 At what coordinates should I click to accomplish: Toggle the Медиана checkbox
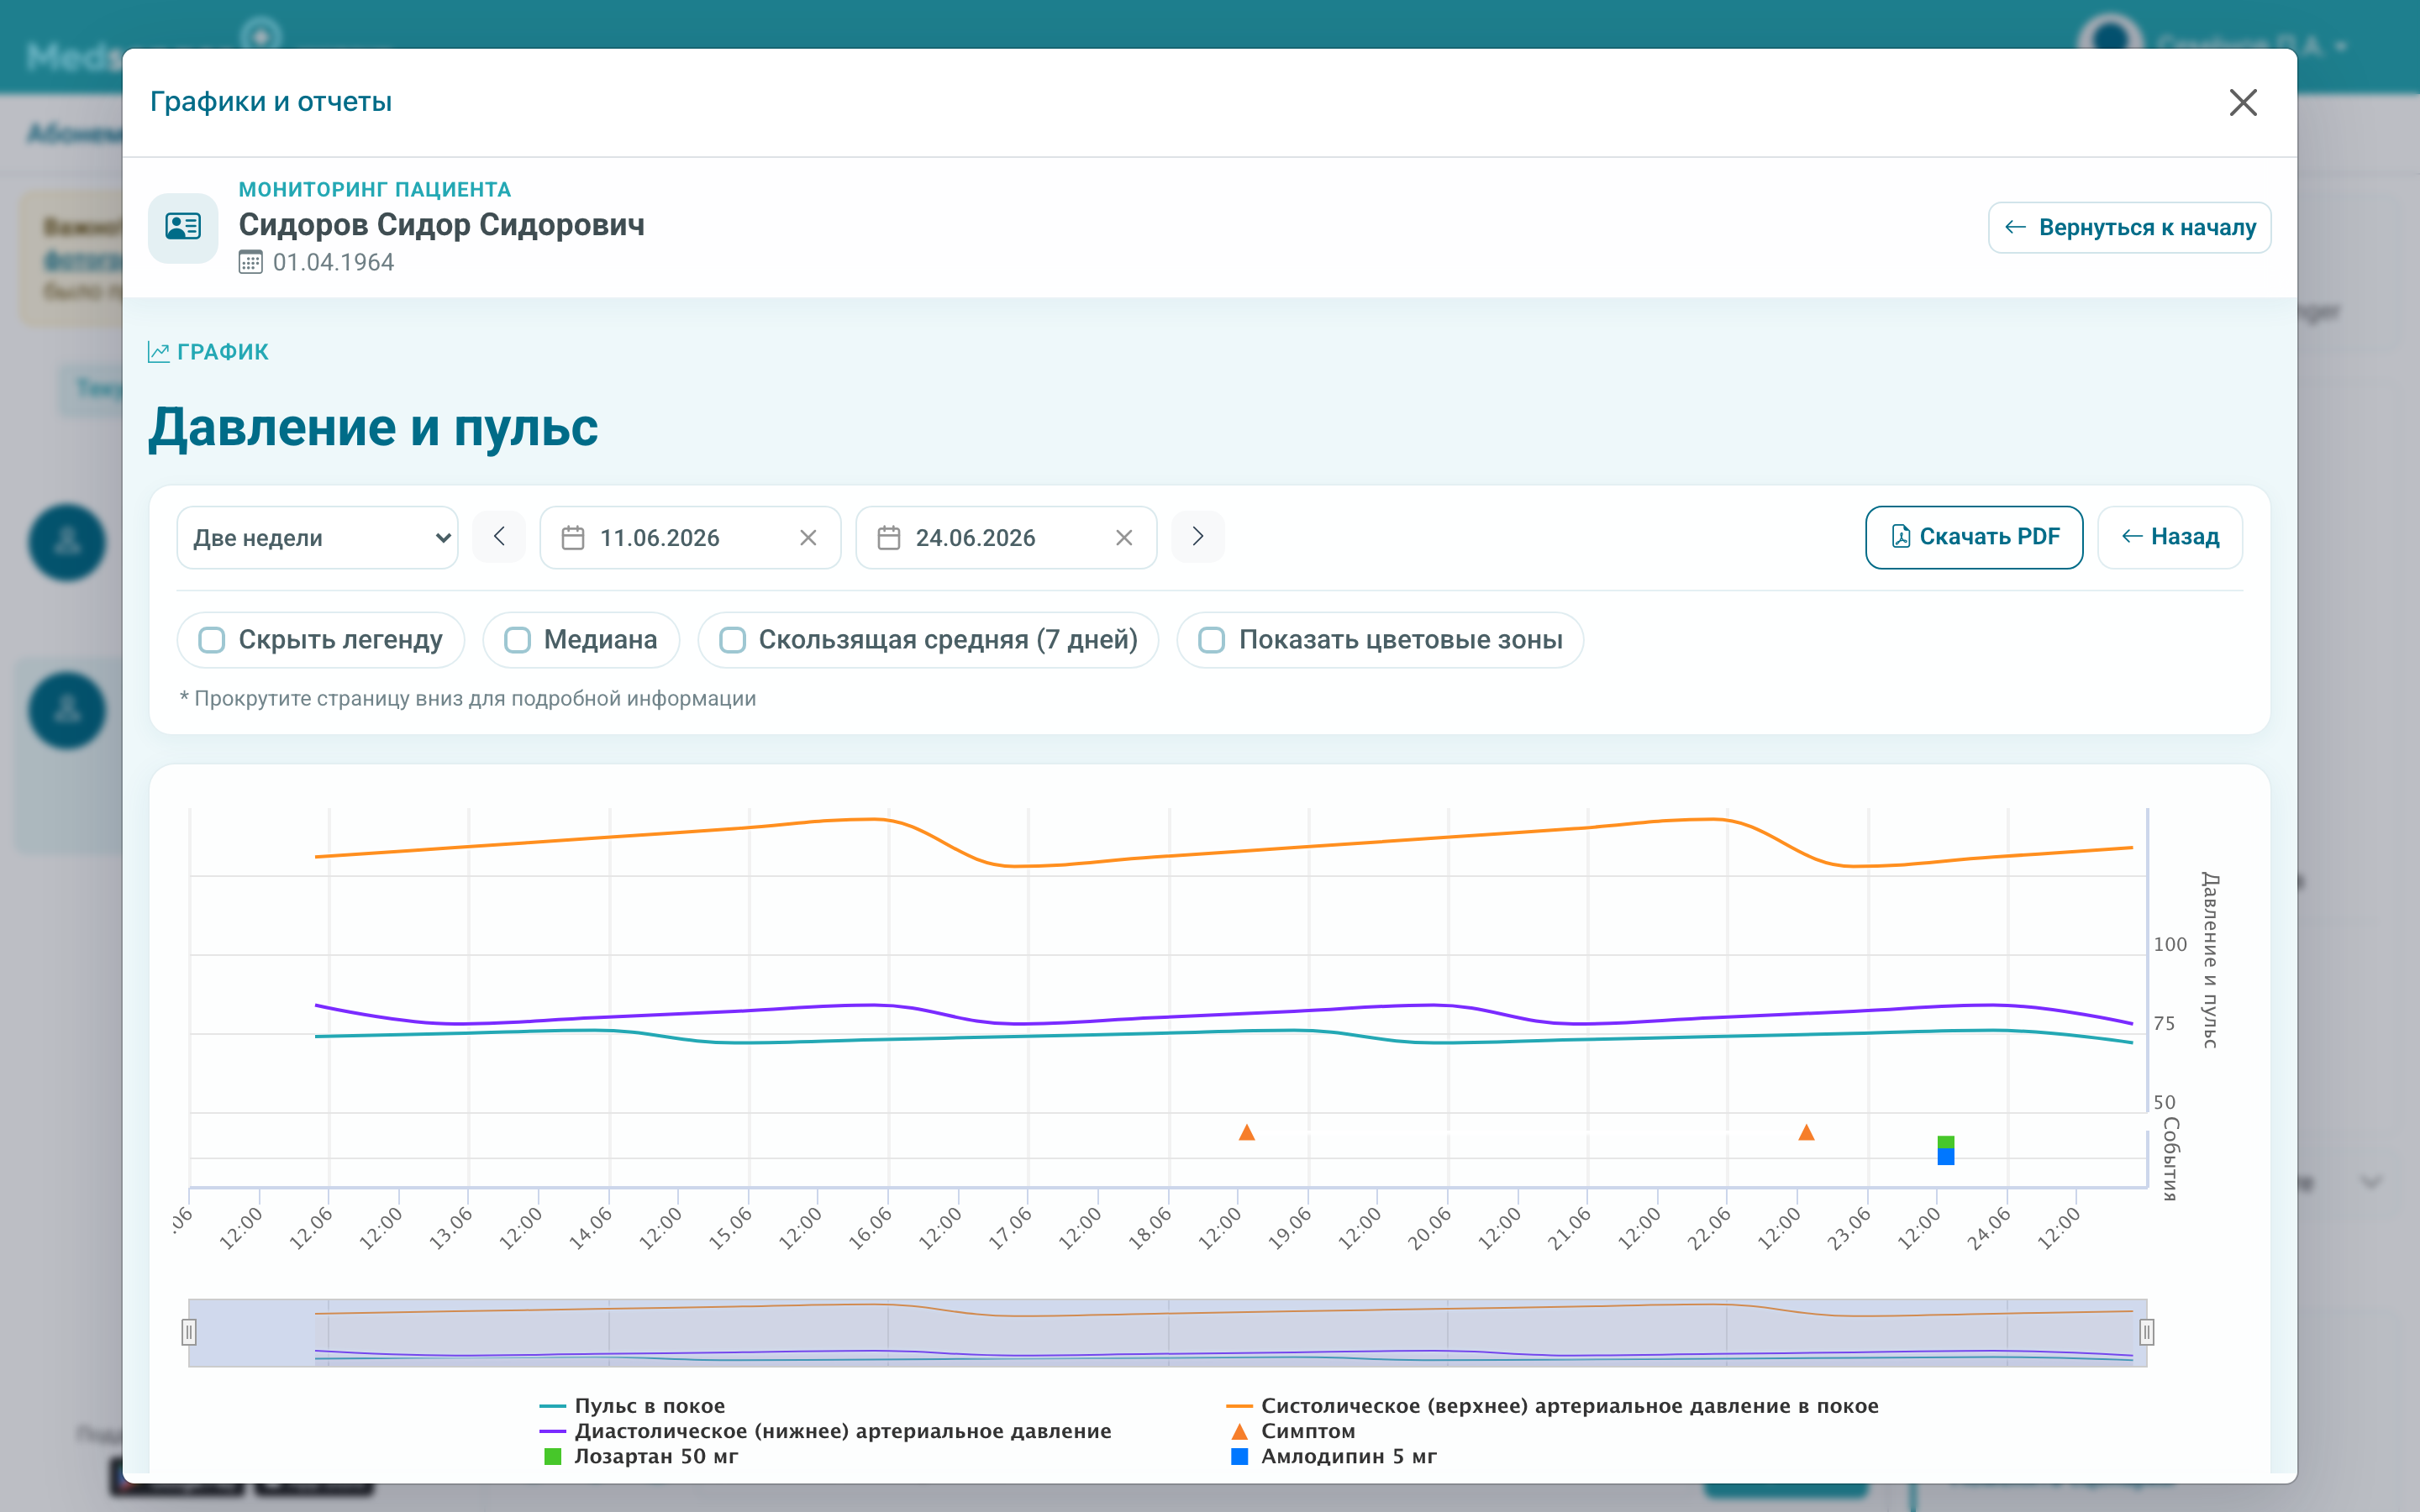coord(517,640)
